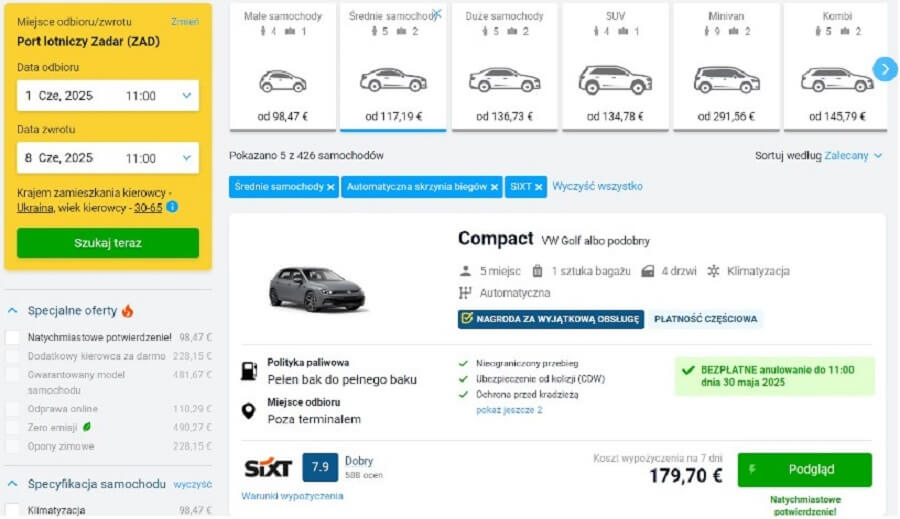Viewport: 900px width, 519px height.
Task: Click the info icon next to driver age
Action: pos(172,207)
